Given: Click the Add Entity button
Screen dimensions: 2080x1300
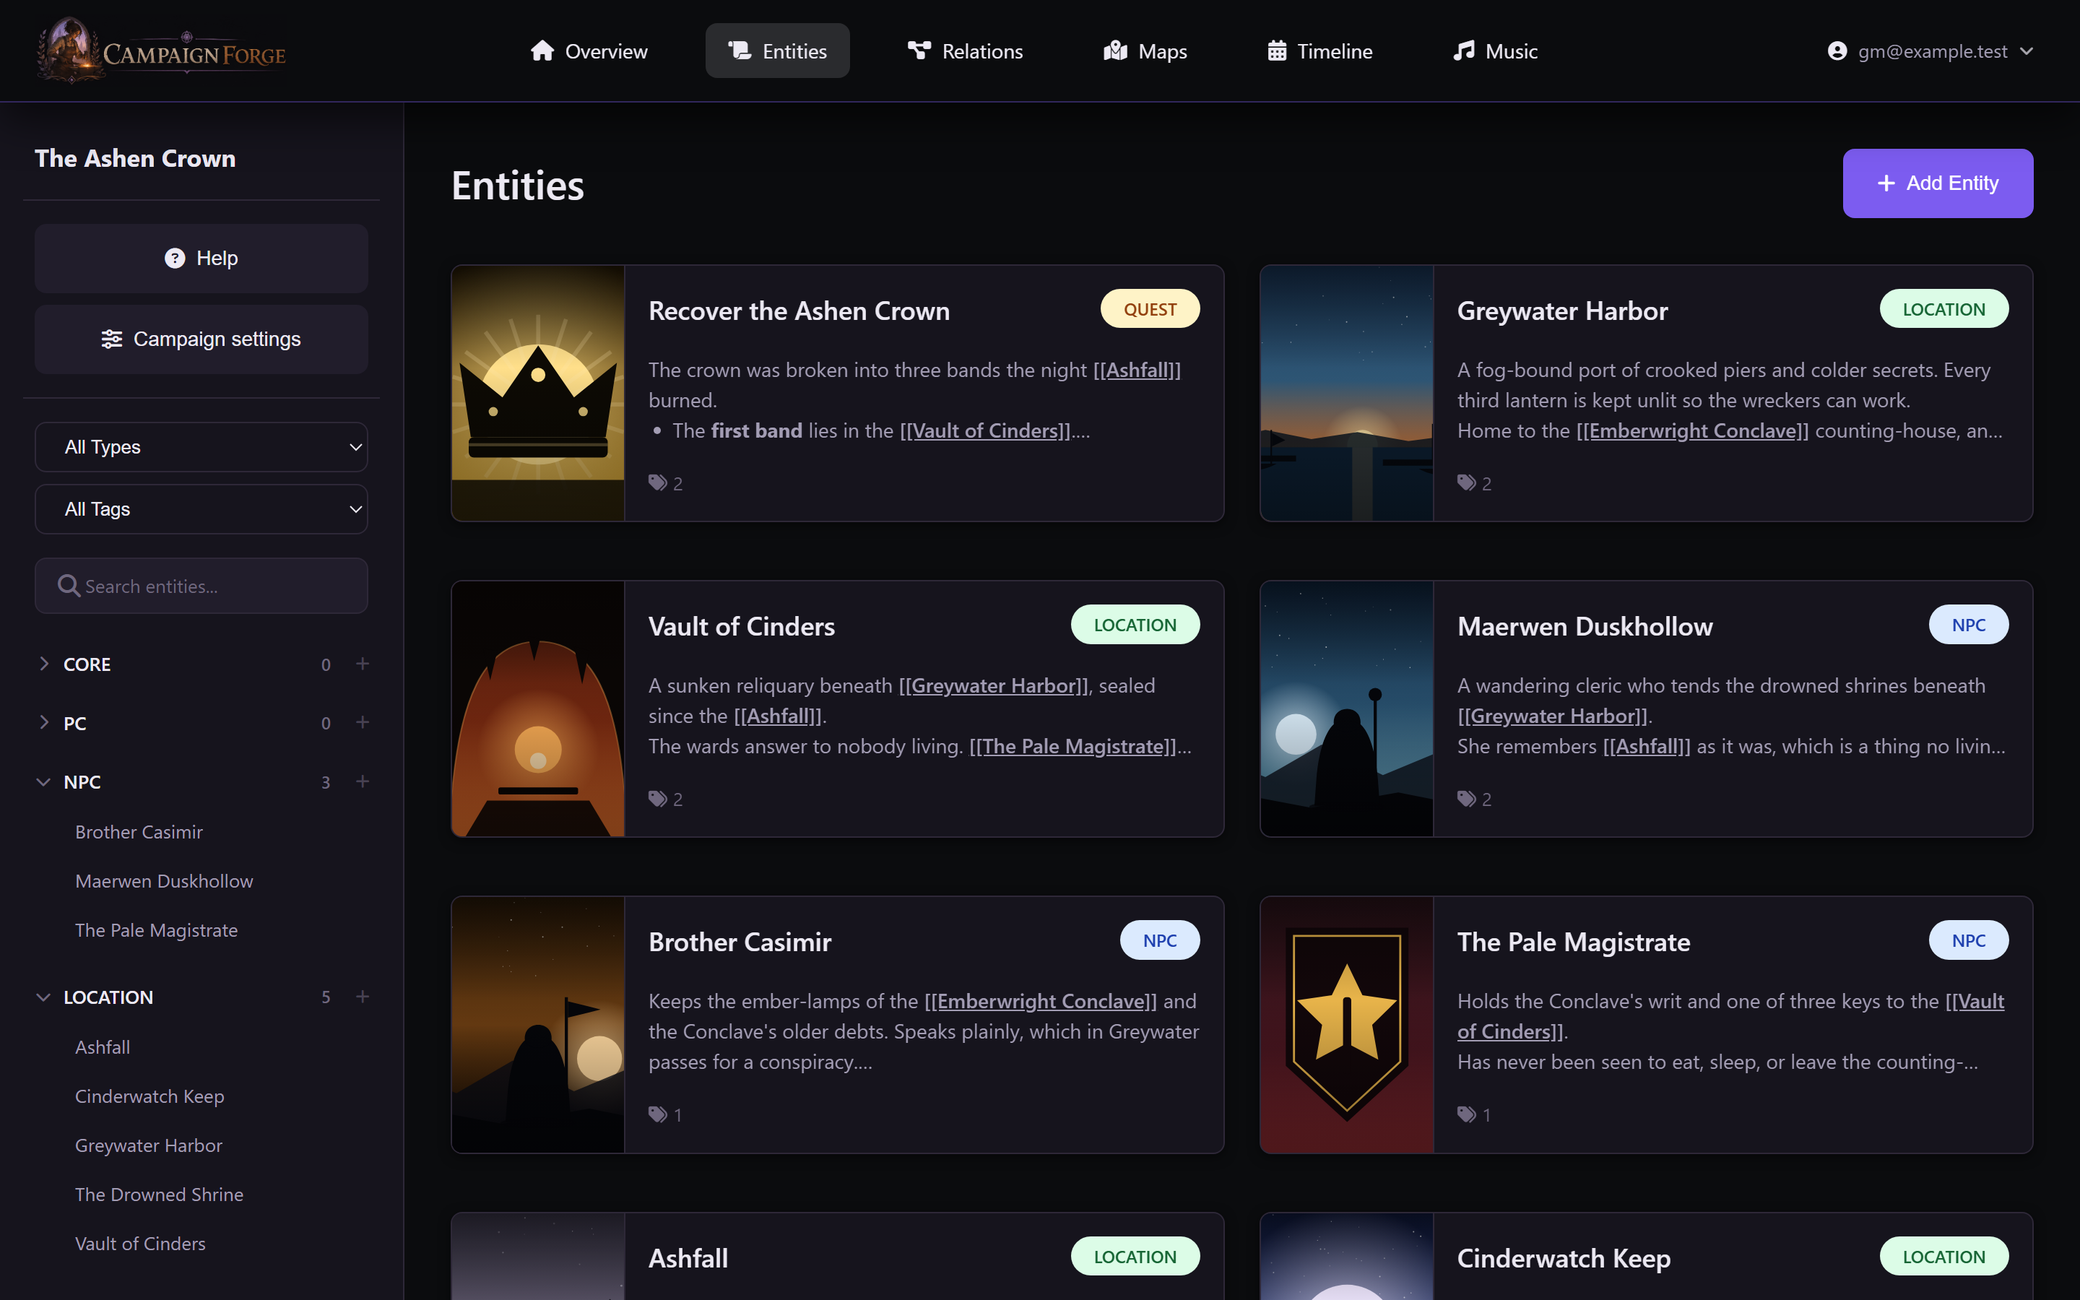Looking at the screenshot, I should click(x=1938, y=183).
